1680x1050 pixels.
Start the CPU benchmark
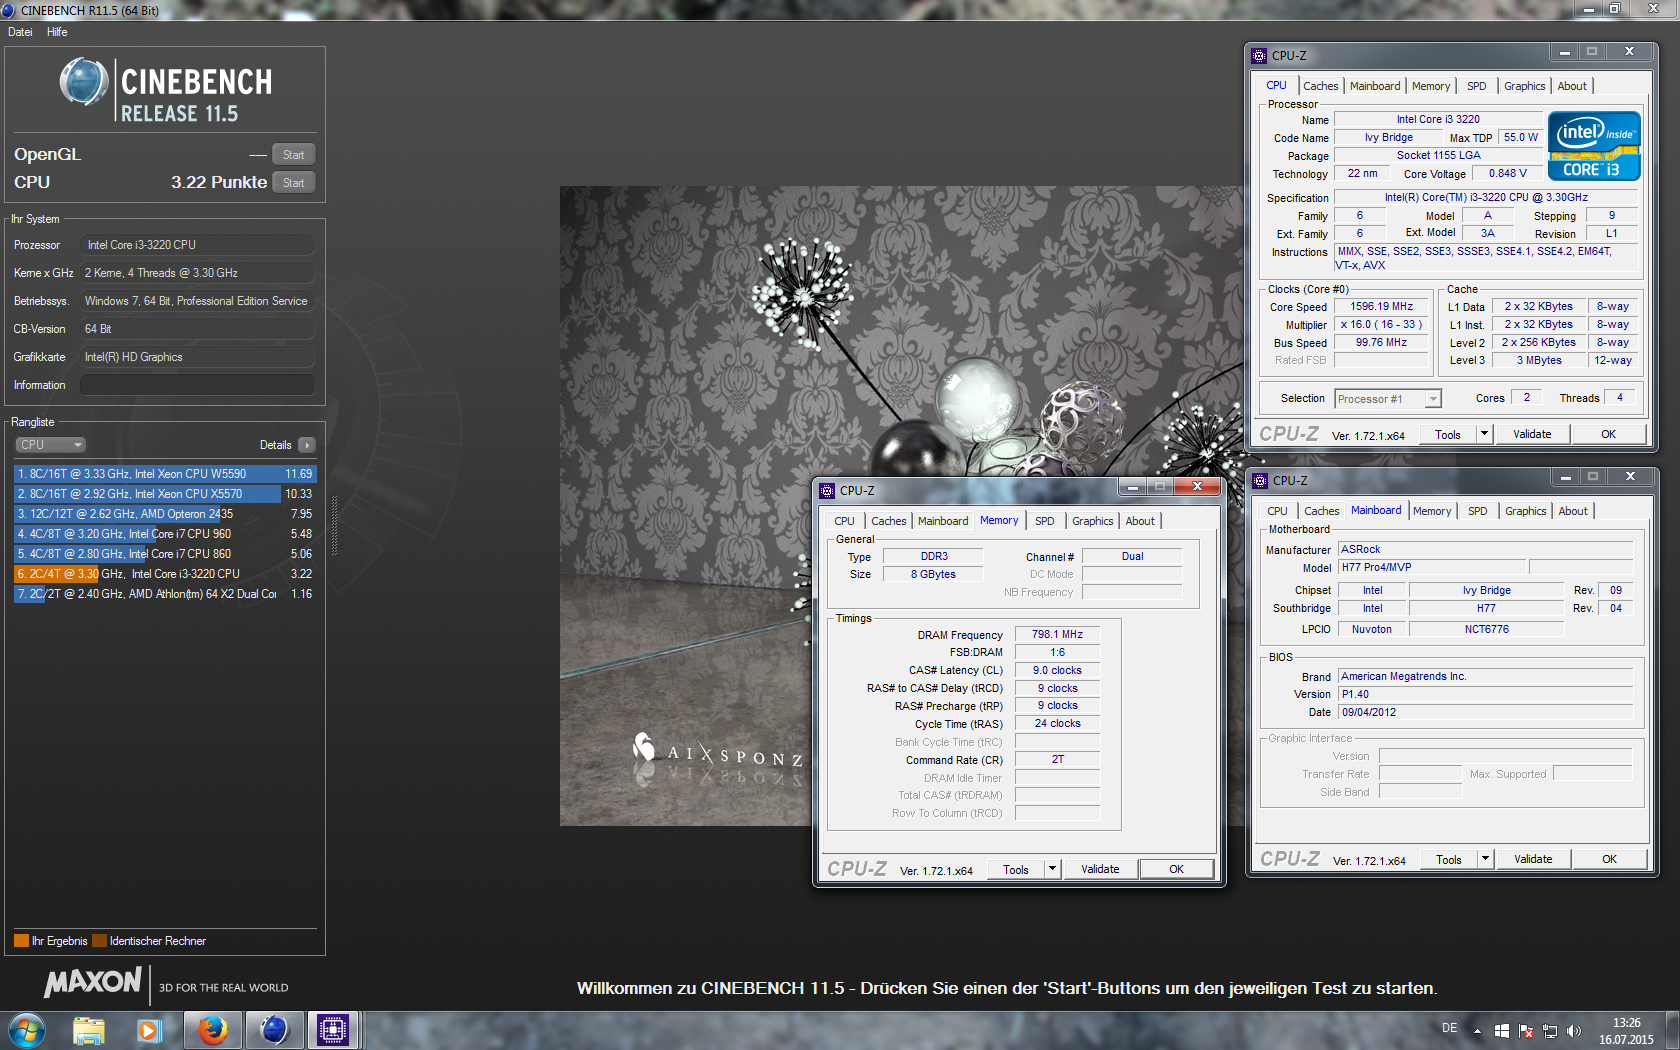294,182
